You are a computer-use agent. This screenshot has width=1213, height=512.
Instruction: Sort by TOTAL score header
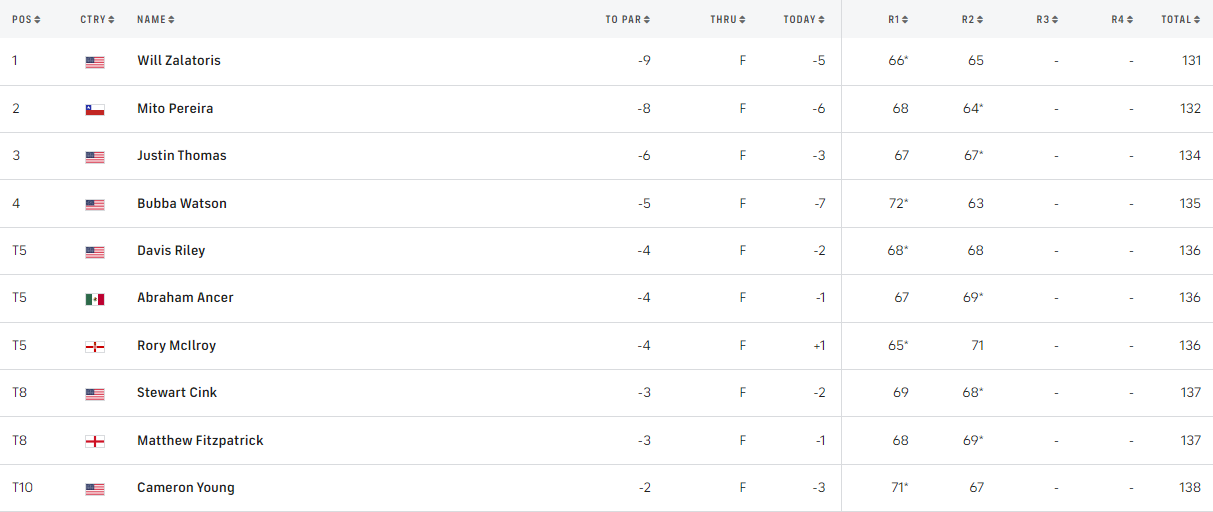(x=1180, y=19)
